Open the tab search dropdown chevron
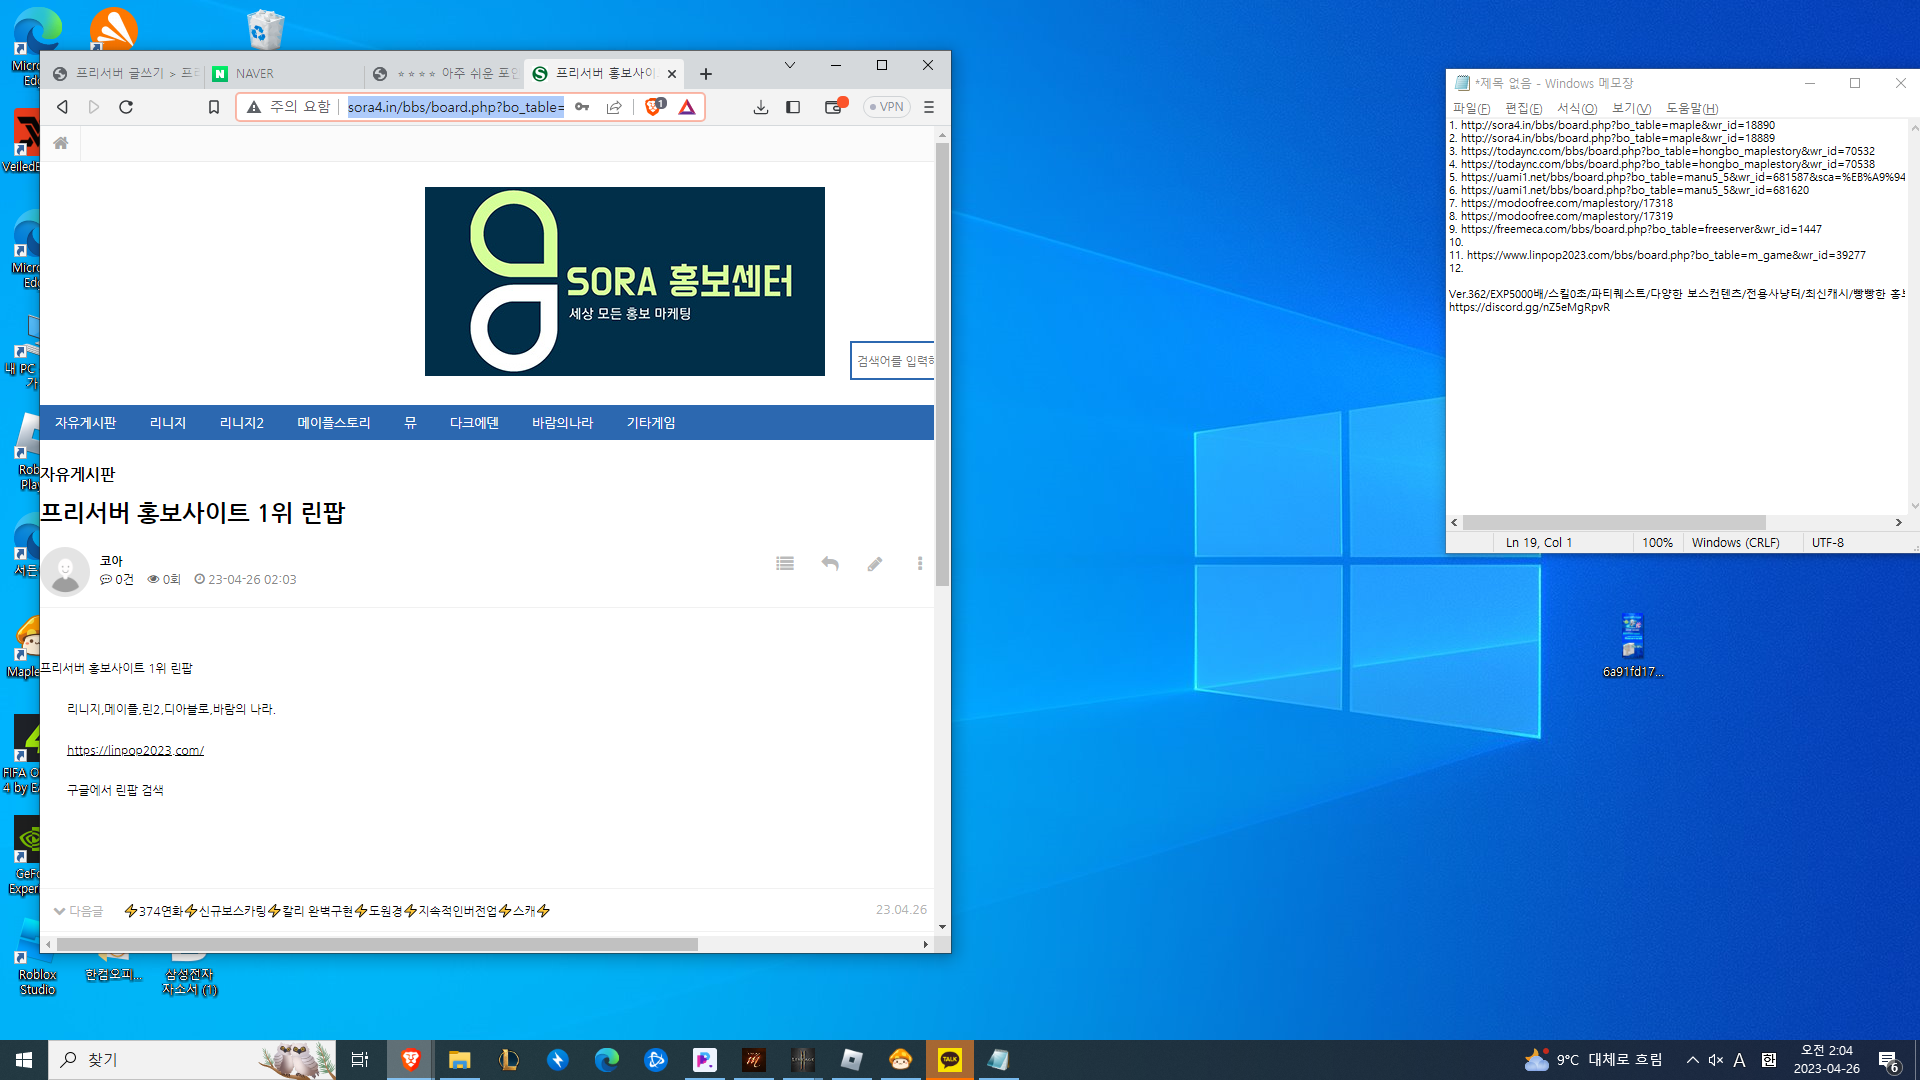This screenshot has width=1920, height=1080. coord(790,65)
